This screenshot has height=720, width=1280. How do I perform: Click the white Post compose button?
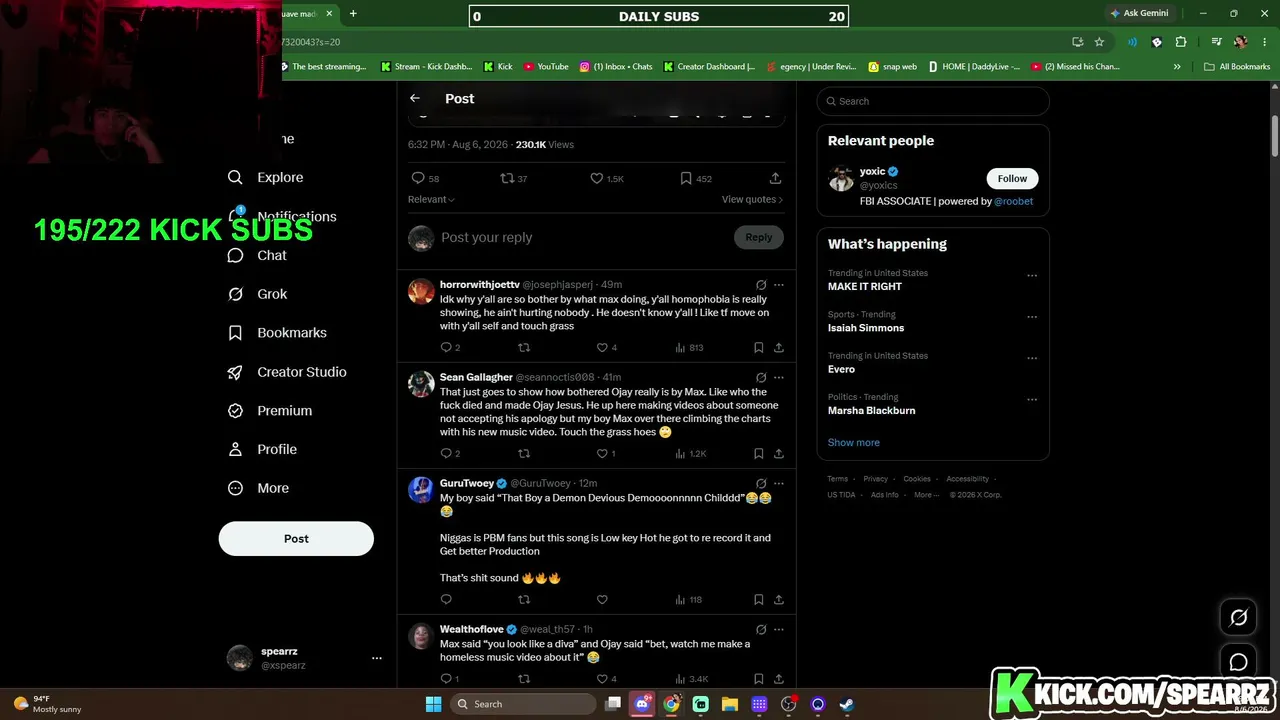click(296, 538)
